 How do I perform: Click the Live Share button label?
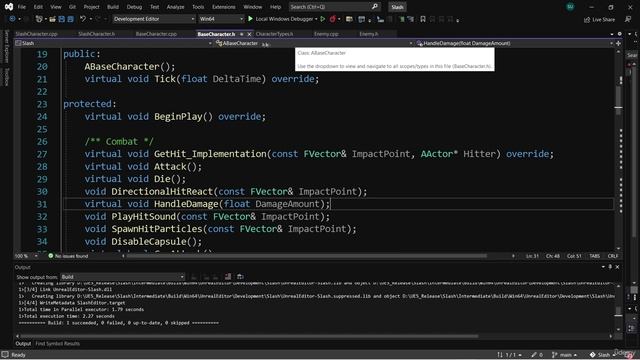(x=603, y=20)
